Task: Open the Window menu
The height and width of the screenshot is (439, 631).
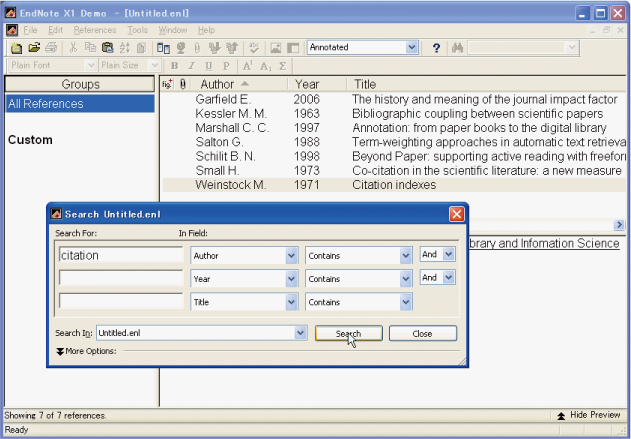Action: pos(173,30)
